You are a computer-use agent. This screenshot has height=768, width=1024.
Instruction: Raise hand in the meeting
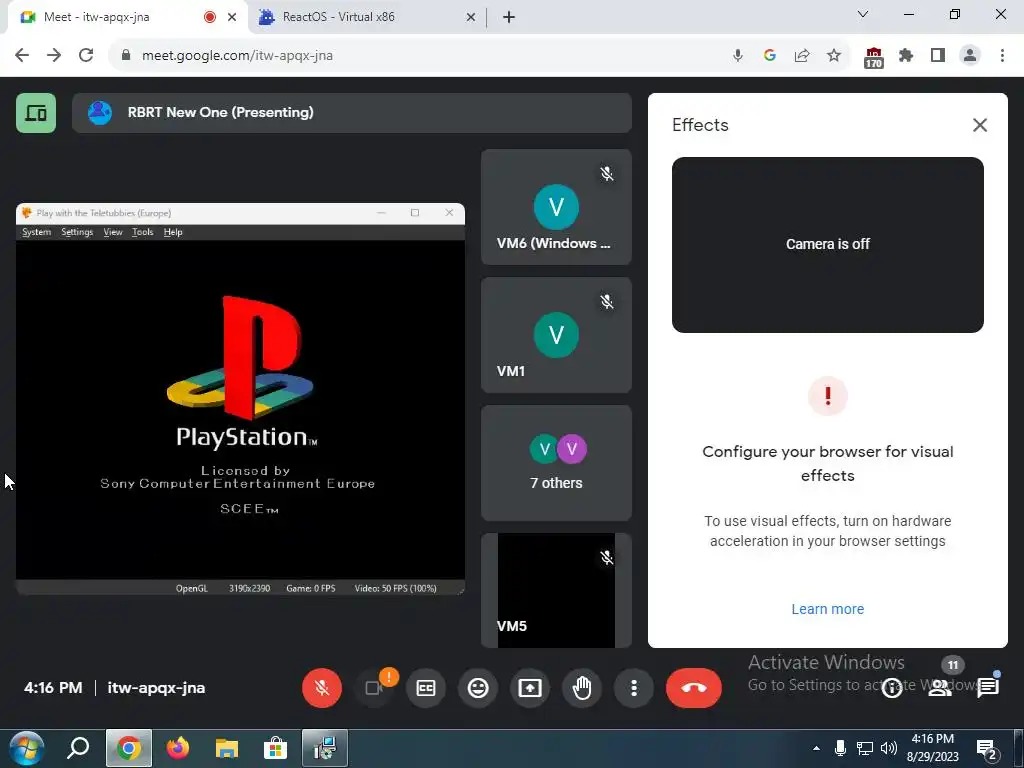(582, 688)
